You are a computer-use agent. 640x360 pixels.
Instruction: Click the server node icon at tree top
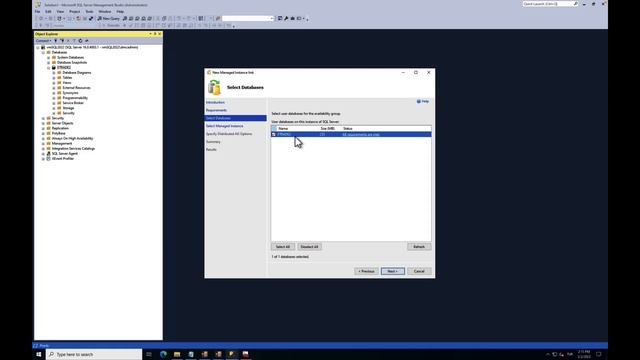pos(43,47)
